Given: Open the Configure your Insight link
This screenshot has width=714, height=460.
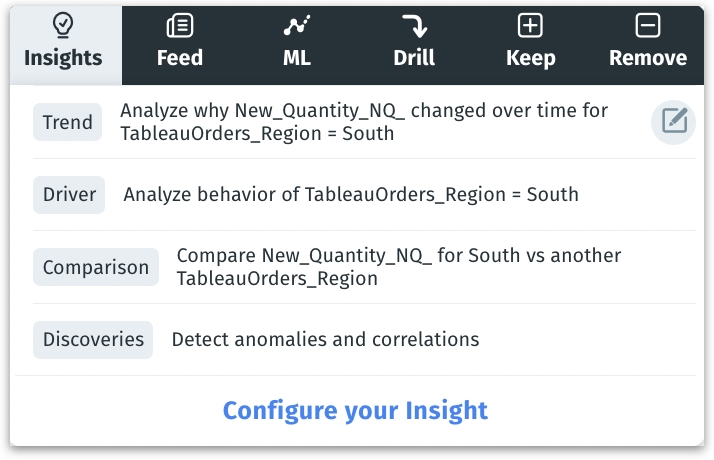Looking at the screenshot, I should 355,410.
